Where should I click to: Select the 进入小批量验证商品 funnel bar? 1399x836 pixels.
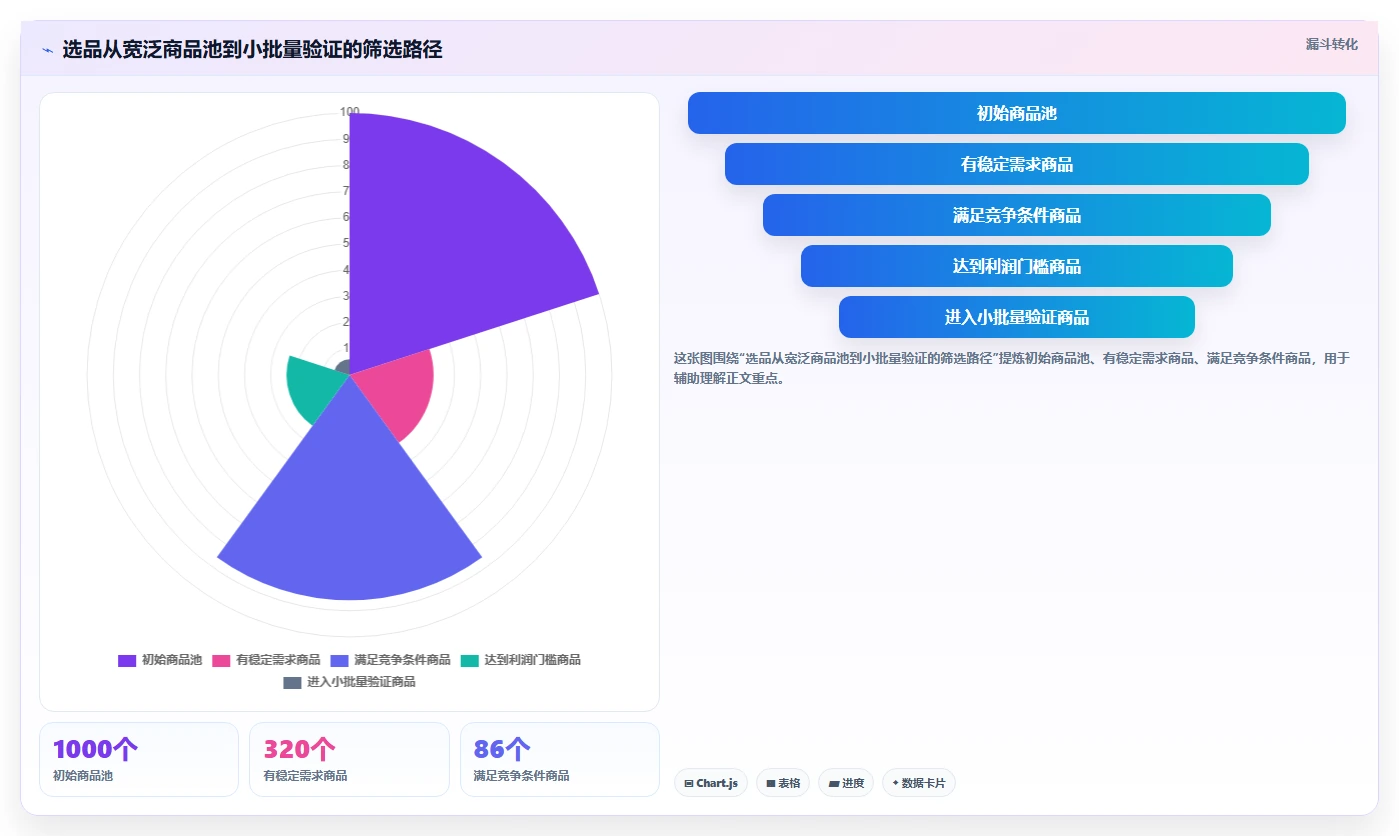coord(1016,317)
